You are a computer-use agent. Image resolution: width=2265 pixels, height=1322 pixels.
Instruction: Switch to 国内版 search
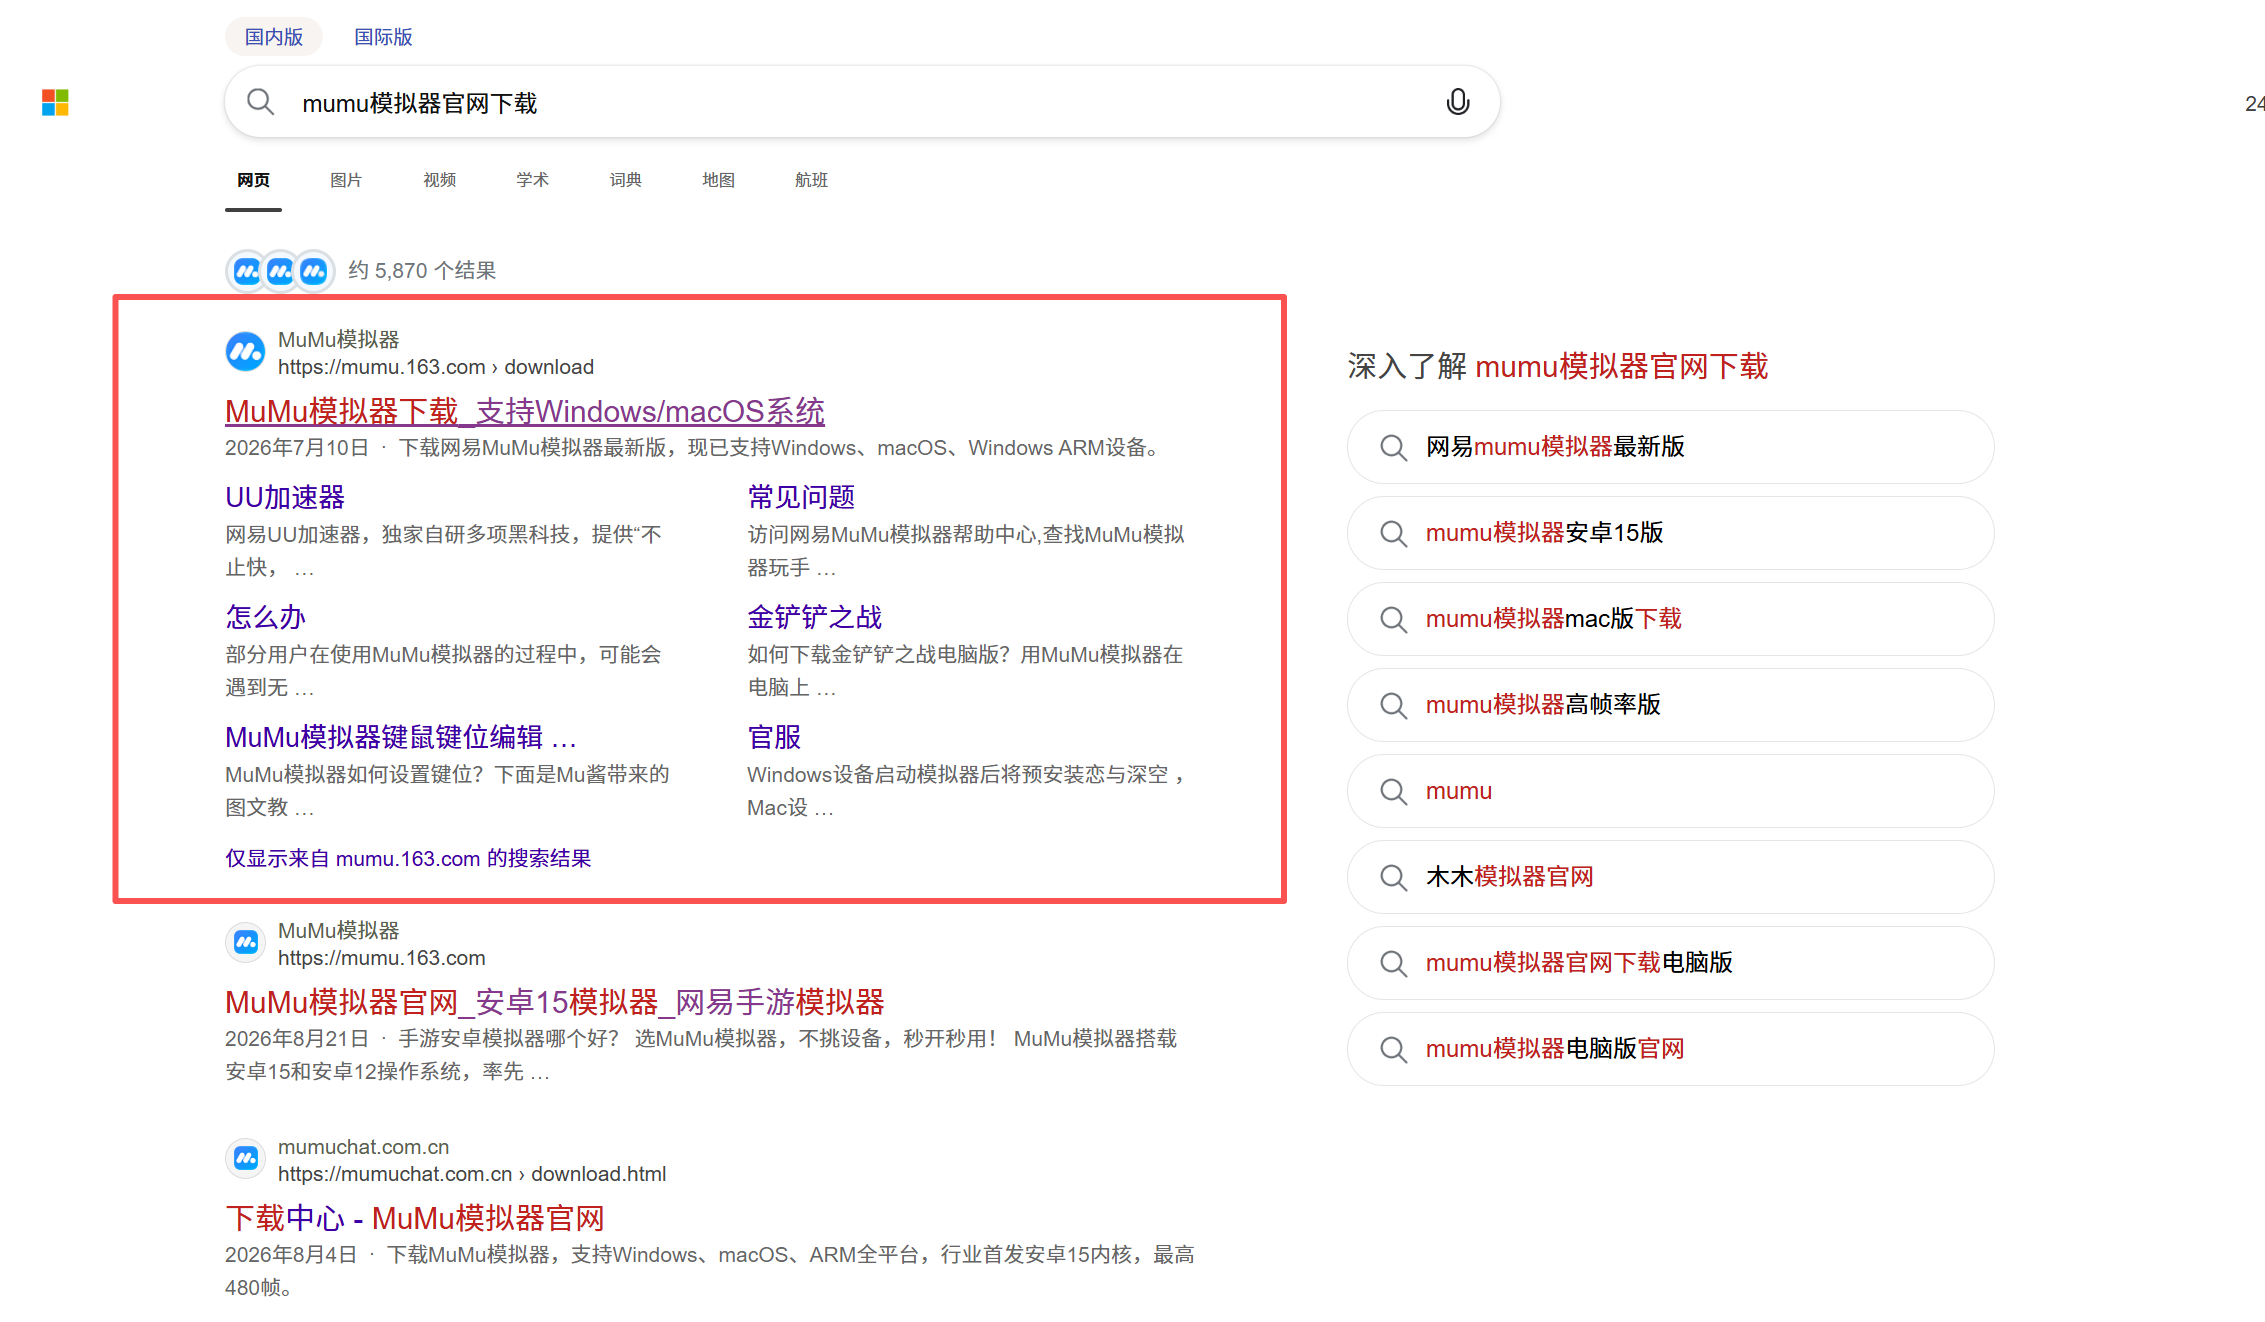[274, 37]
